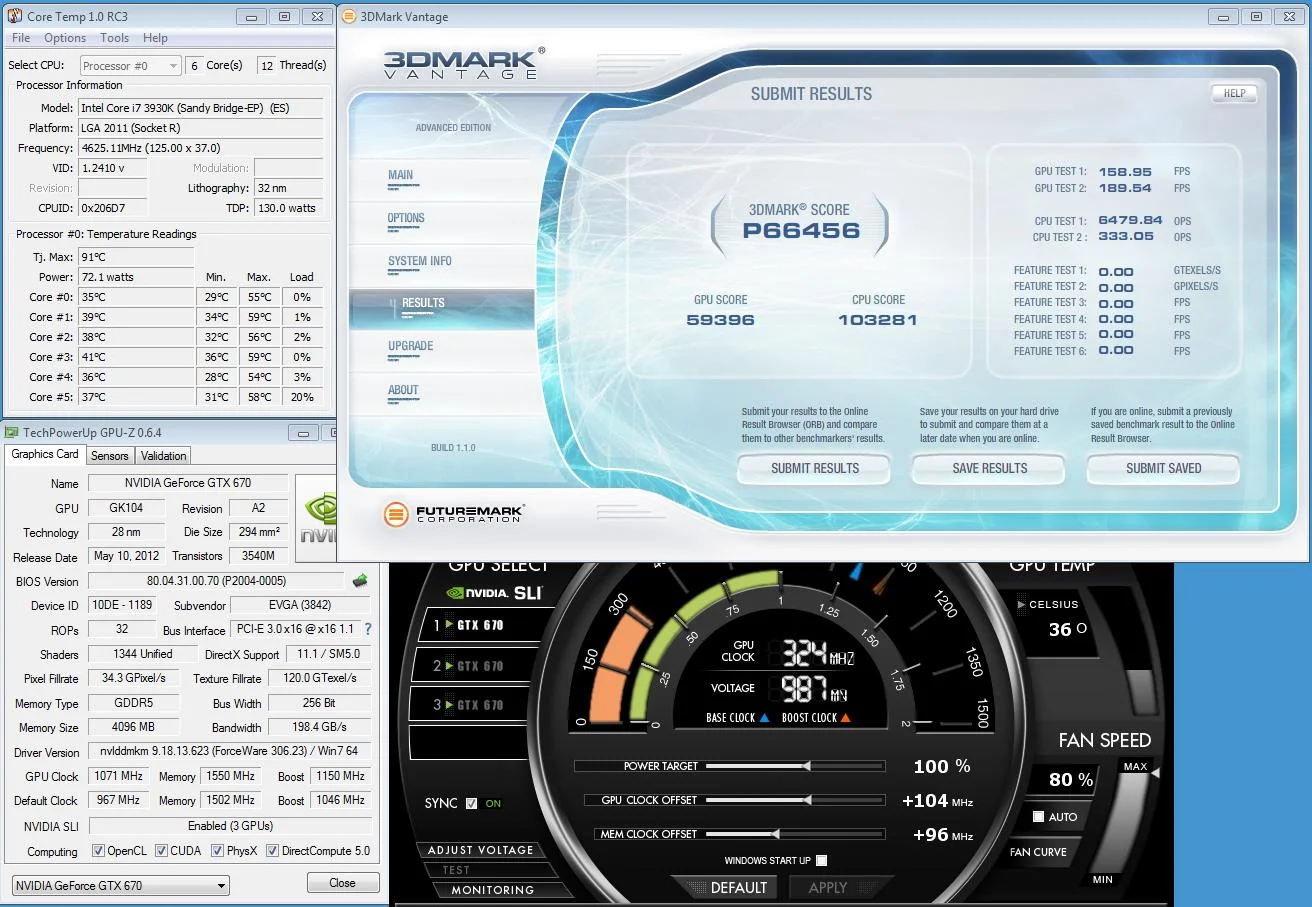Enable Windows Start Up checkbox
1312x907 pixels.
click(x=821, y=860)
